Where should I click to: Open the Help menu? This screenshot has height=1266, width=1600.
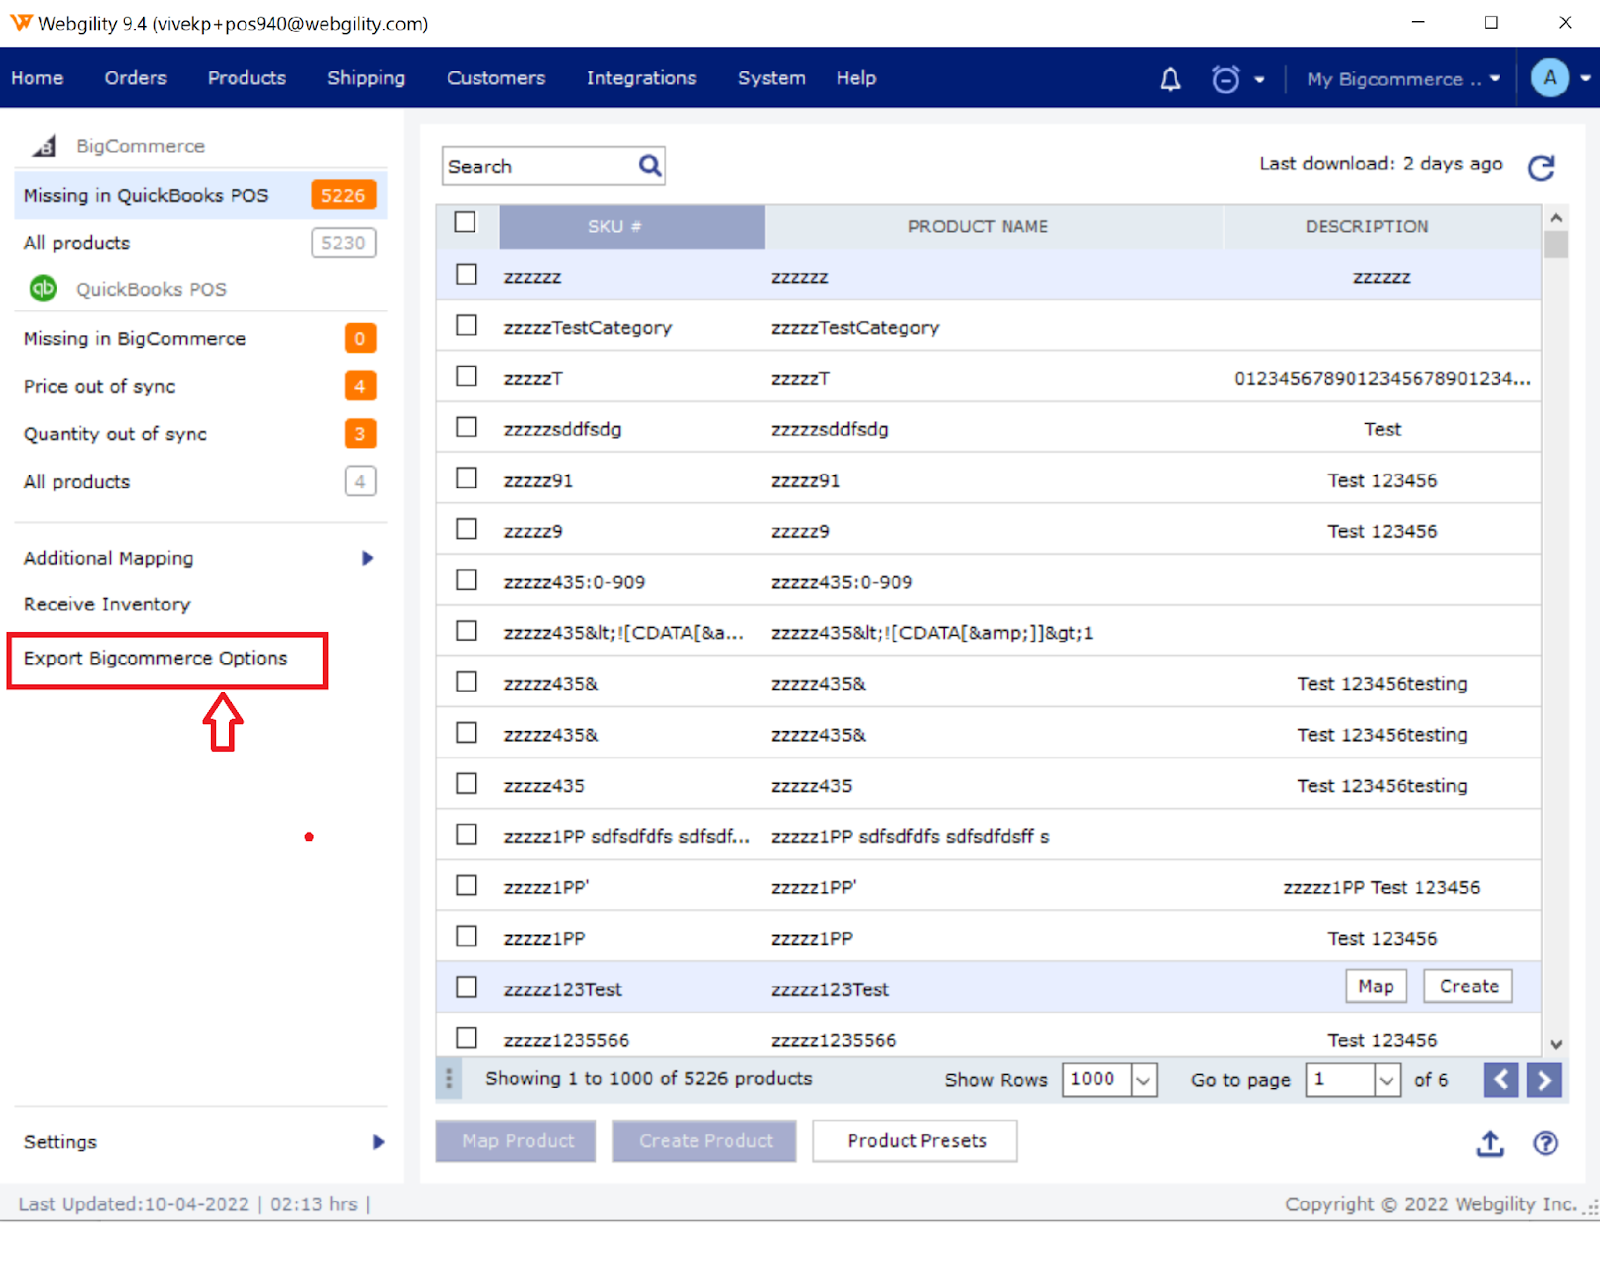856,78
